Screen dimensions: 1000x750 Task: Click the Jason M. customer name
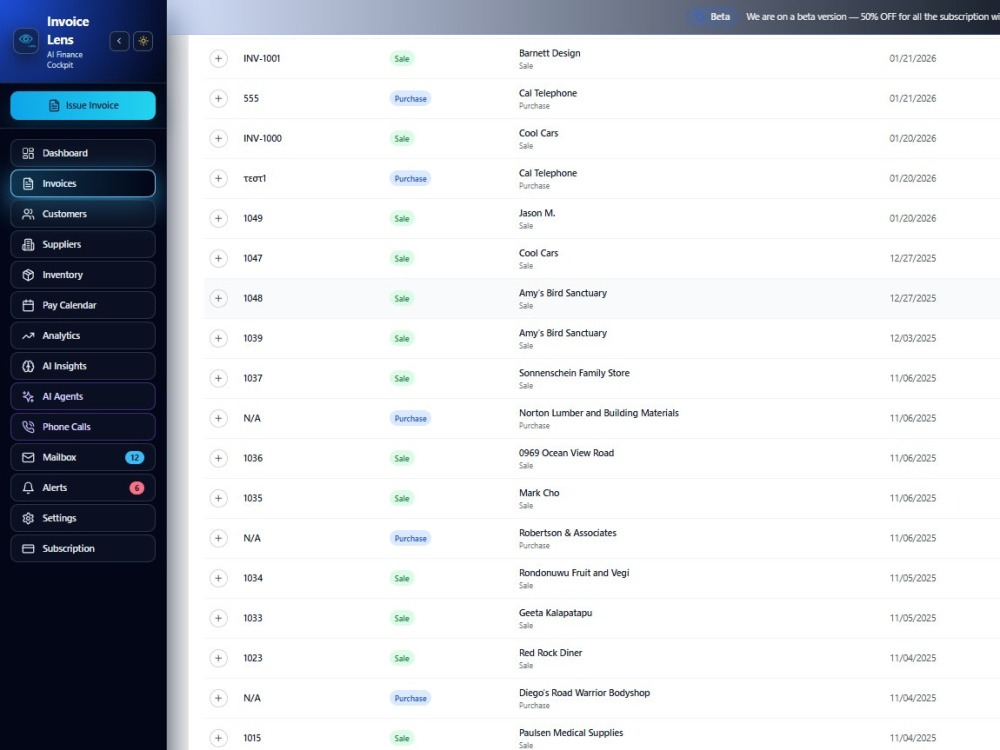click(537, 213)
